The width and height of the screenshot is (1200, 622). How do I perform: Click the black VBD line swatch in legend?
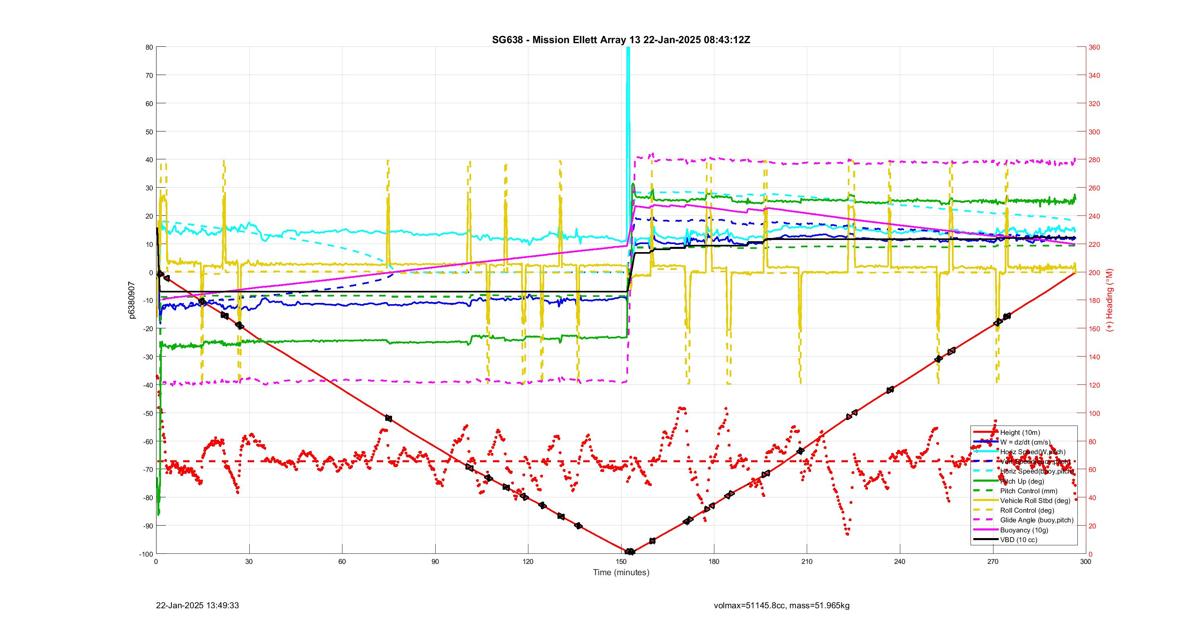point(986,540)
